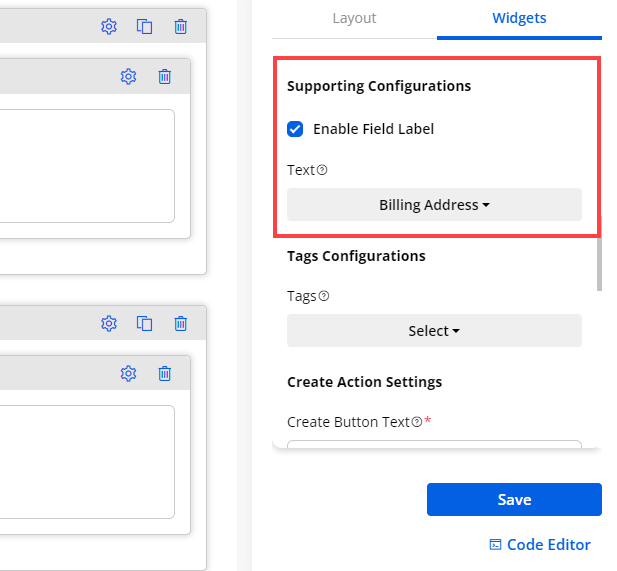
Task: Click the help icon beside the Text label
Action: point(323,170)
